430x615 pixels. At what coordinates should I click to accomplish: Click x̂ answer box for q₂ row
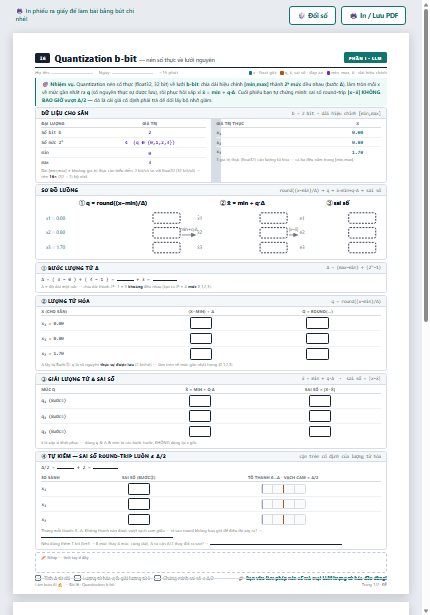click(200, 416)
